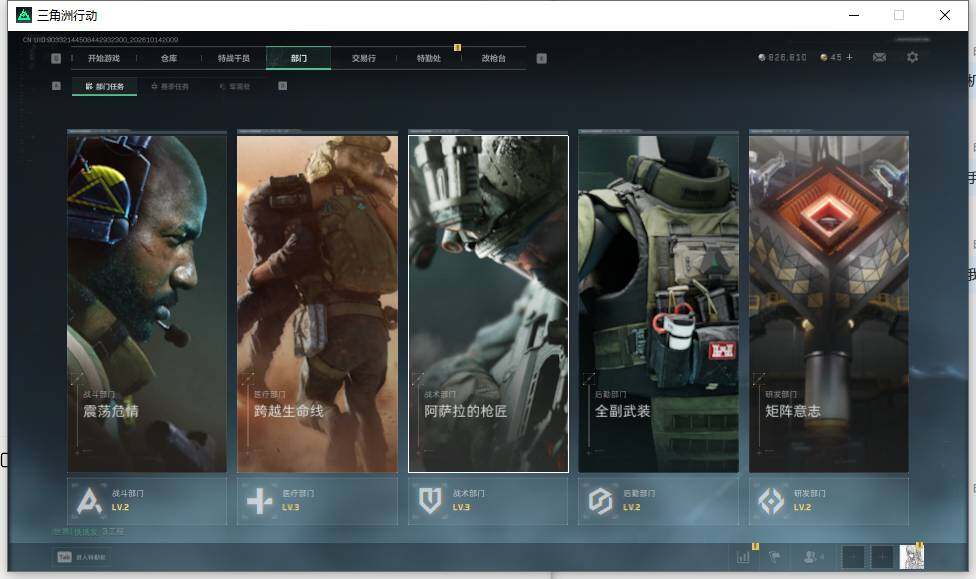Open the 改枪台 tab
The width and height of the screenshot is (976, 579).
tap(494, 58)
